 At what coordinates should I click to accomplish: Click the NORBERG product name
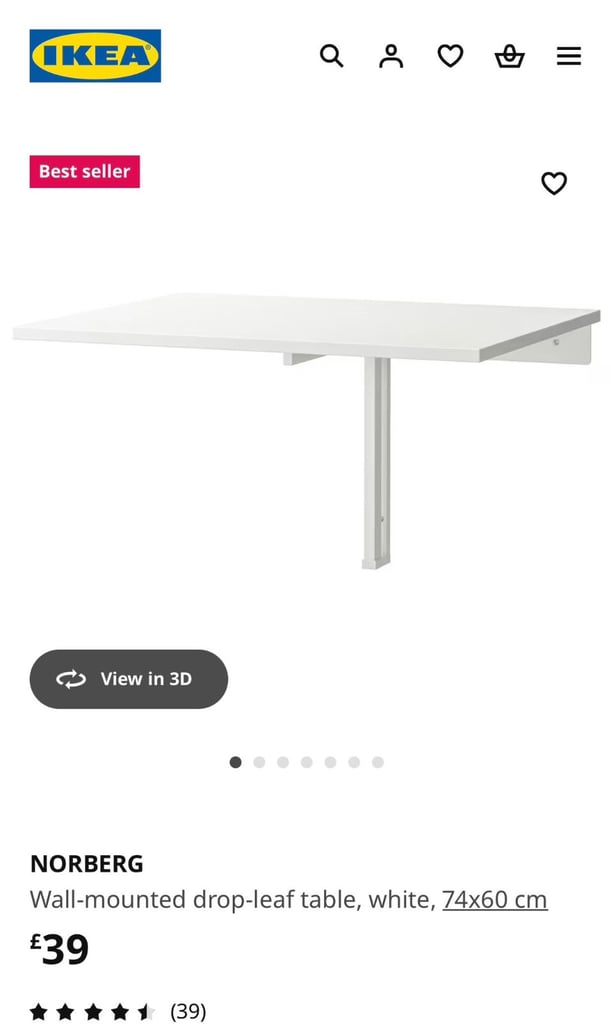[86, 863]
